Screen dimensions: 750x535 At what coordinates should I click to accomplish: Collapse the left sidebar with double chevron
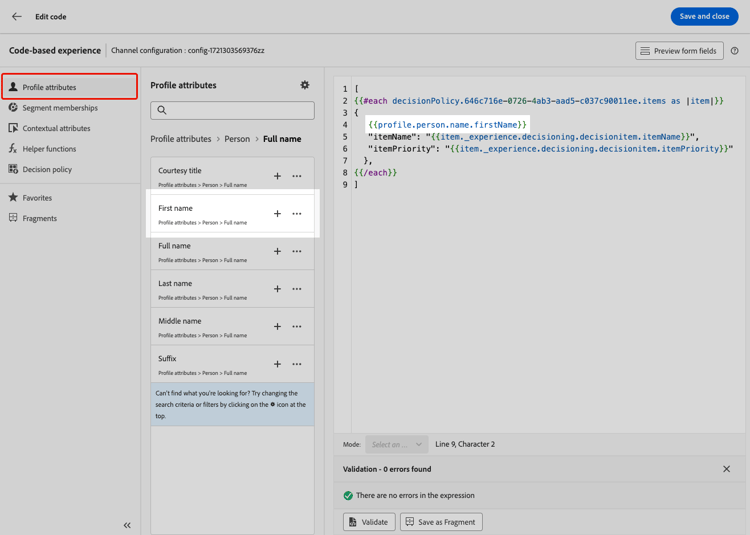(127, 525)
